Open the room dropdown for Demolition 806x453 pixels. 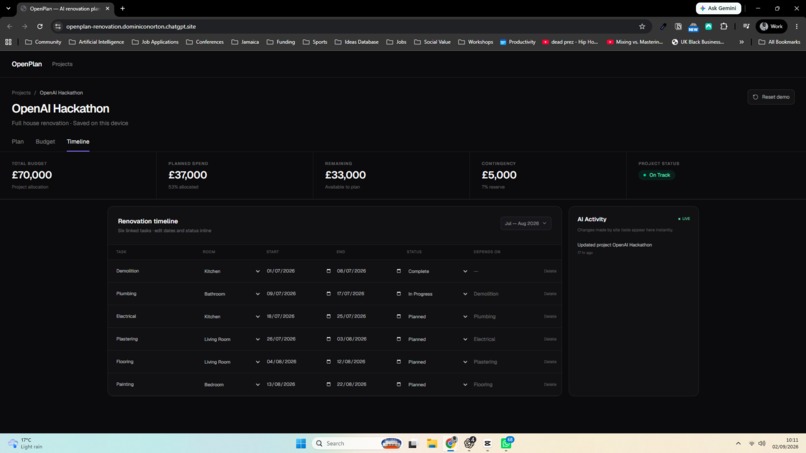pos(232,271)
